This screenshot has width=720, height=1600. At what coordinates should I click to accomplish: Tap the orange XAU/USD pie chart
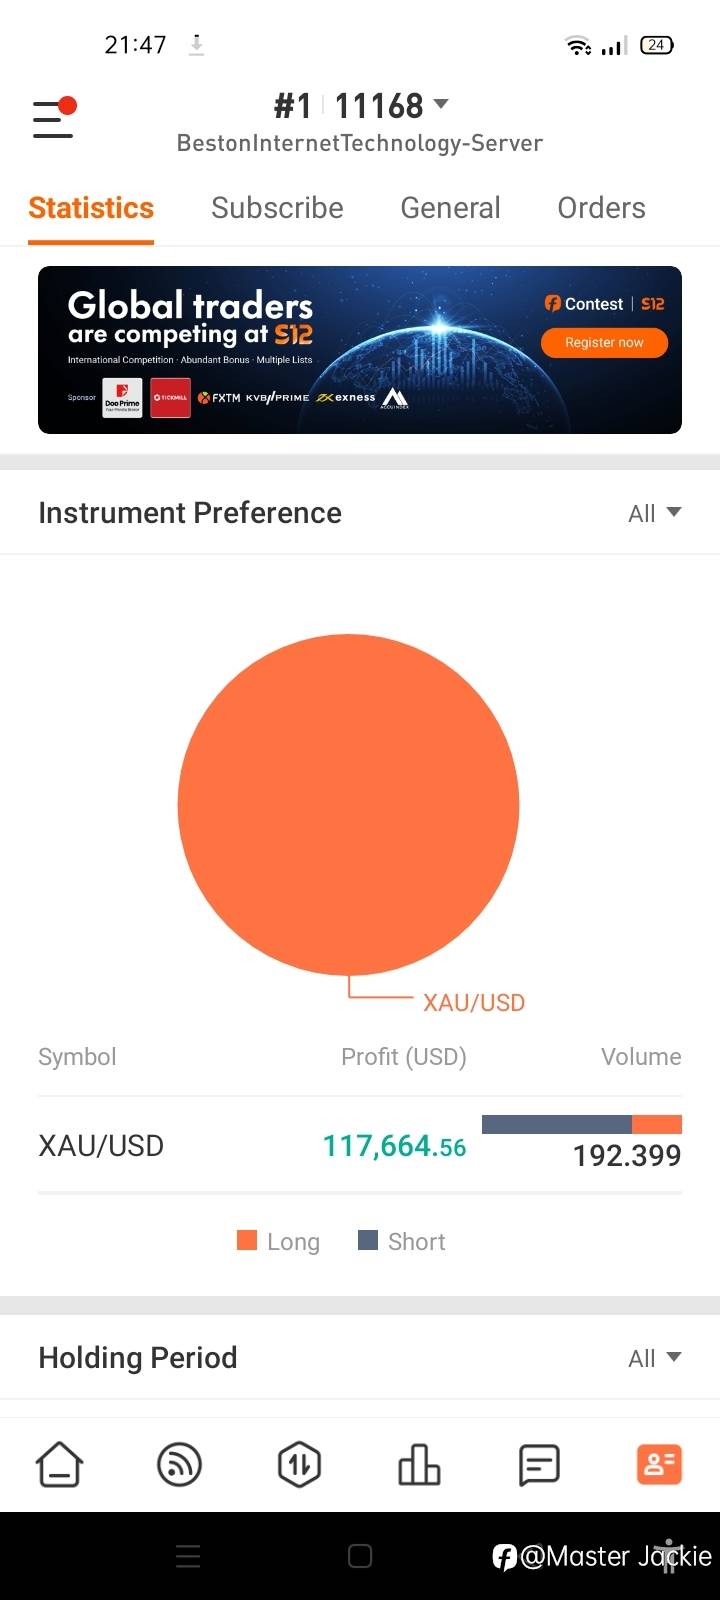[348, 805]
